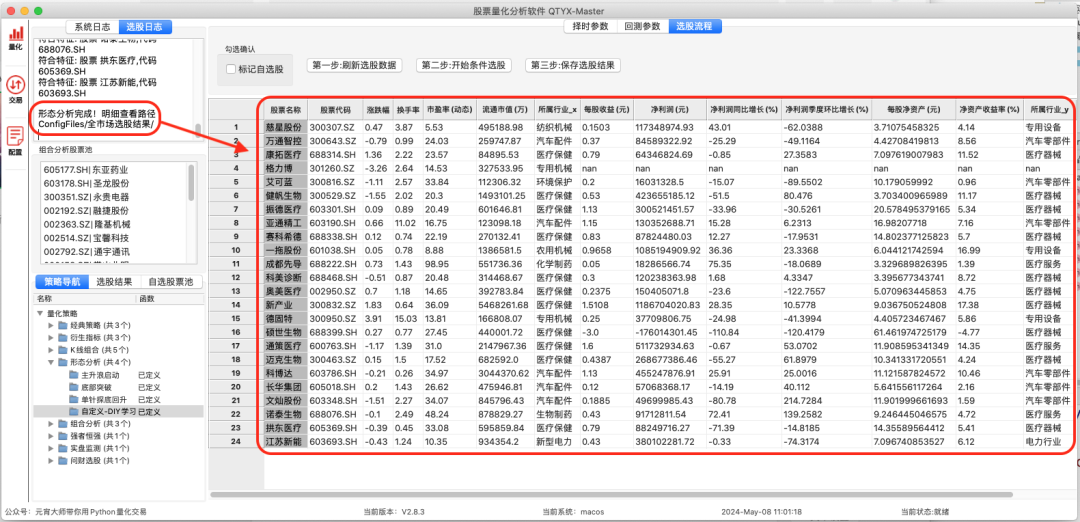Expand the 强者恒强 tree node

pyautogui.click(x=52, y=436)
